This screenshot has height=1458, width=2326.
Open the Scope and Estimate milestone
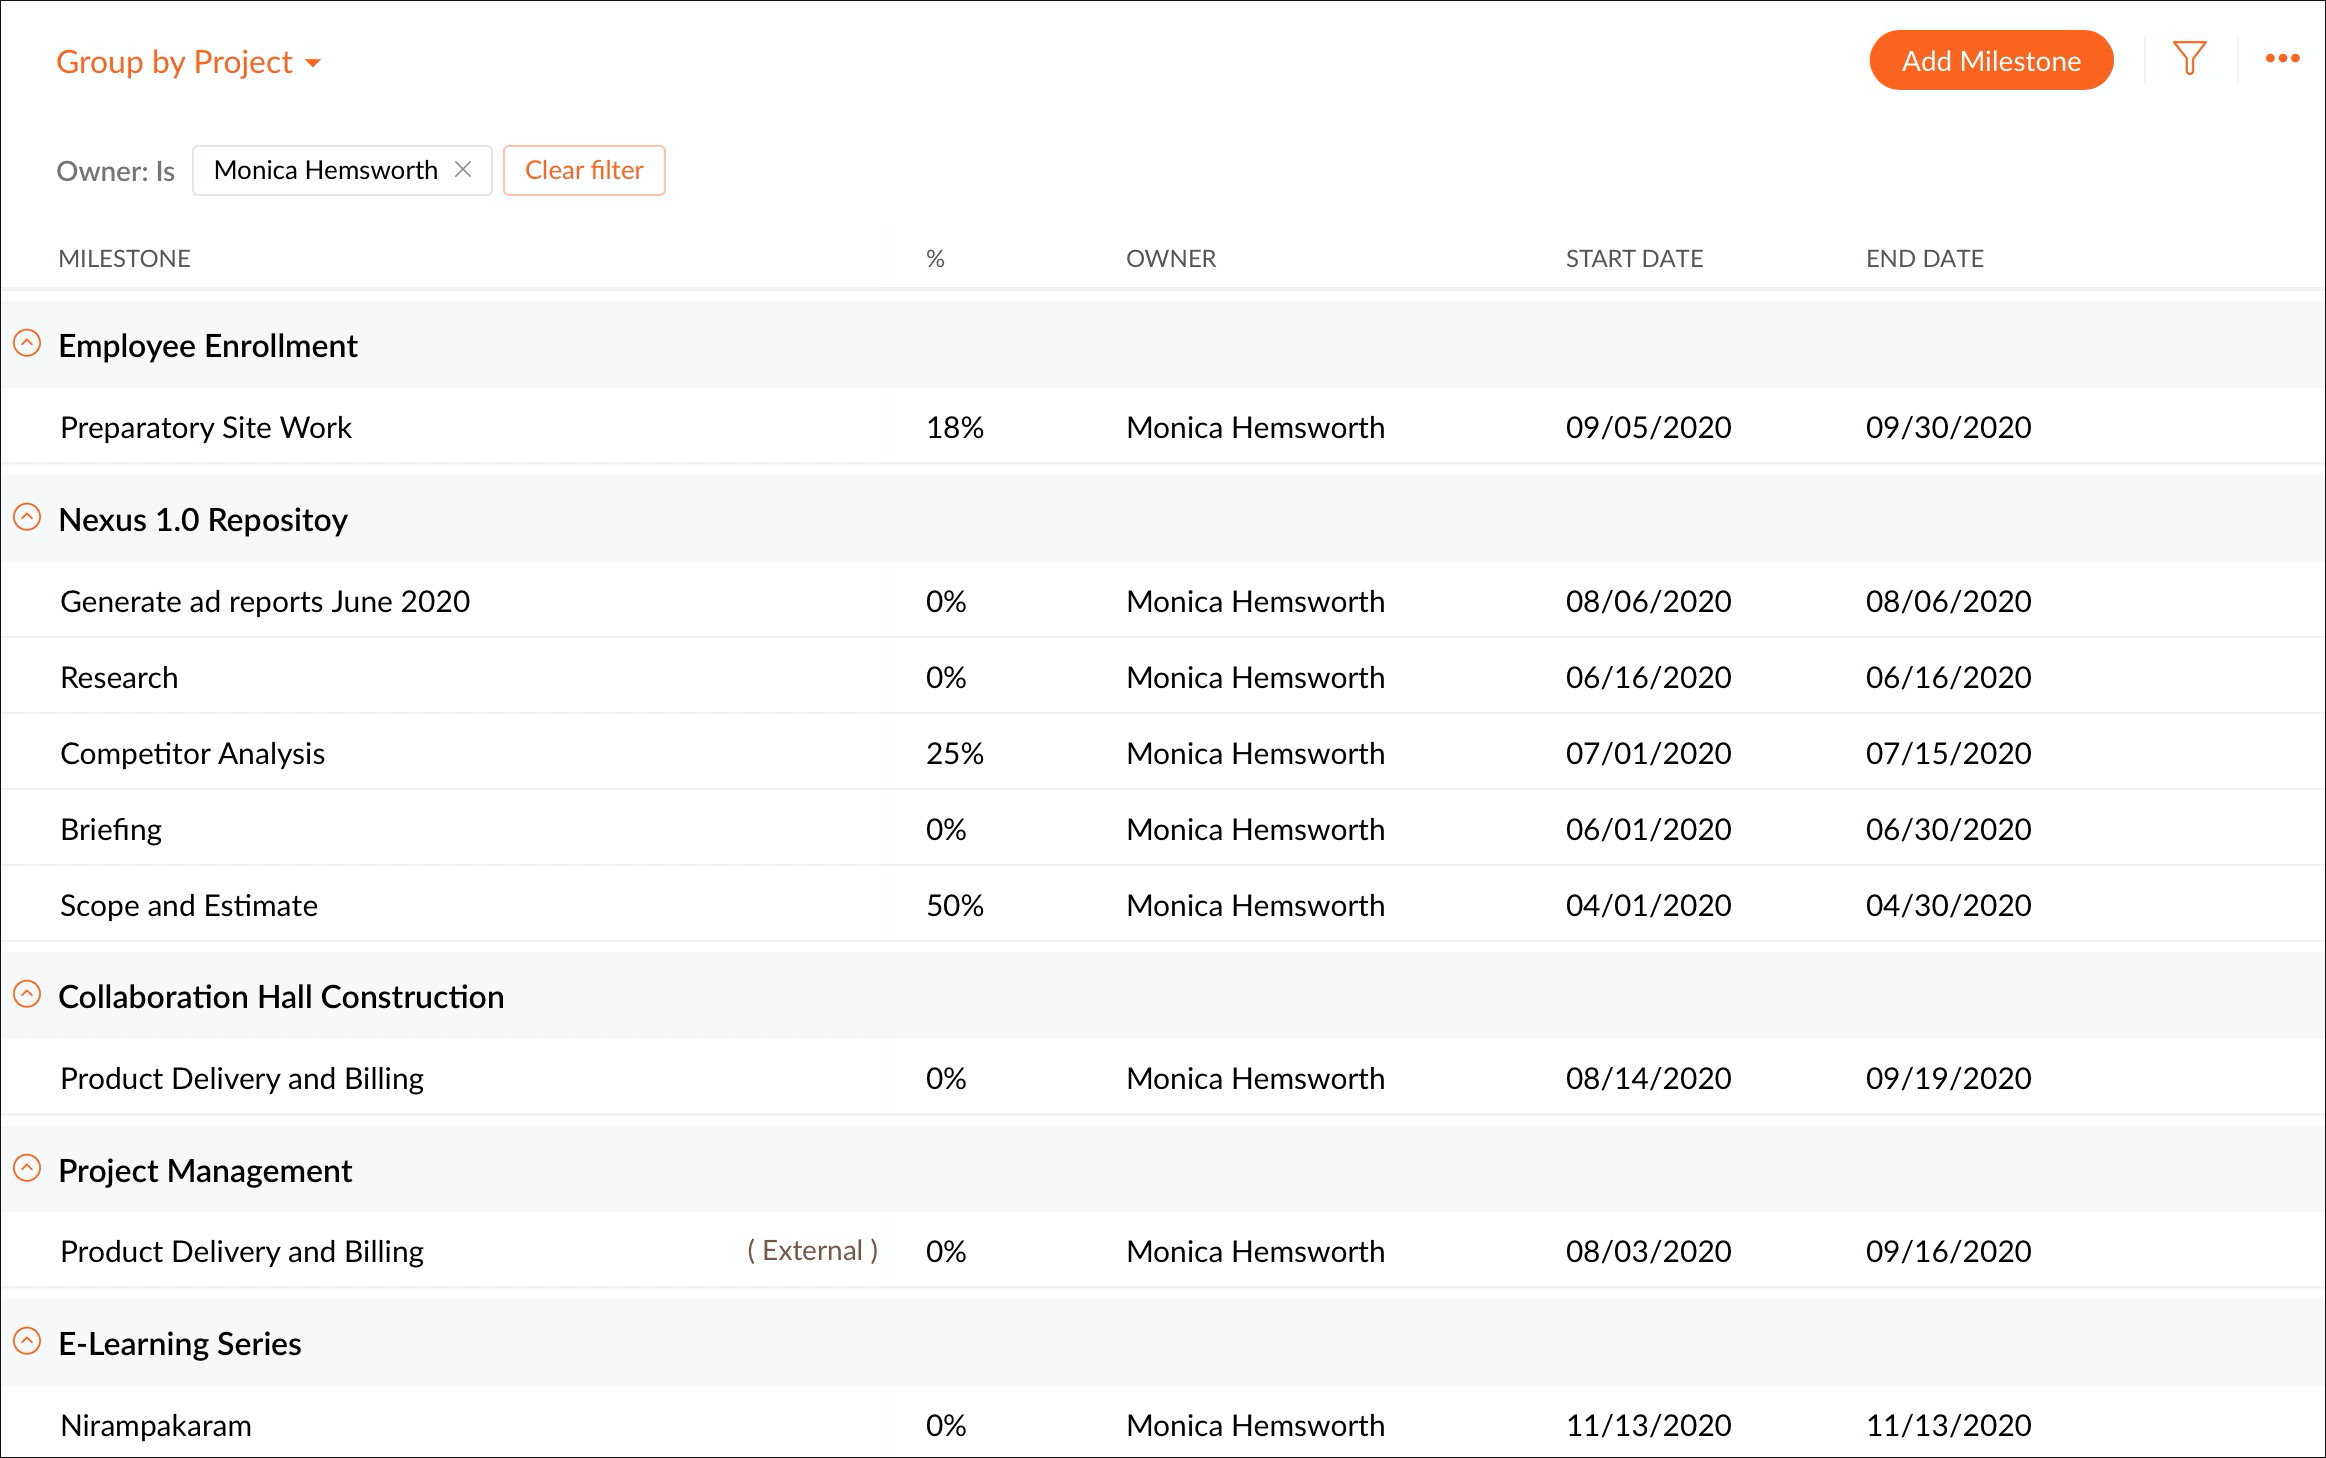189,906
